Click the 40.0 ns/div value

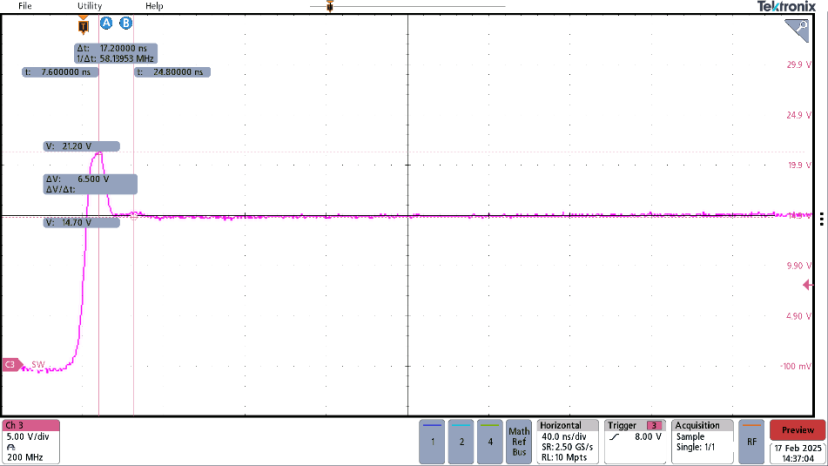[564, 437]
